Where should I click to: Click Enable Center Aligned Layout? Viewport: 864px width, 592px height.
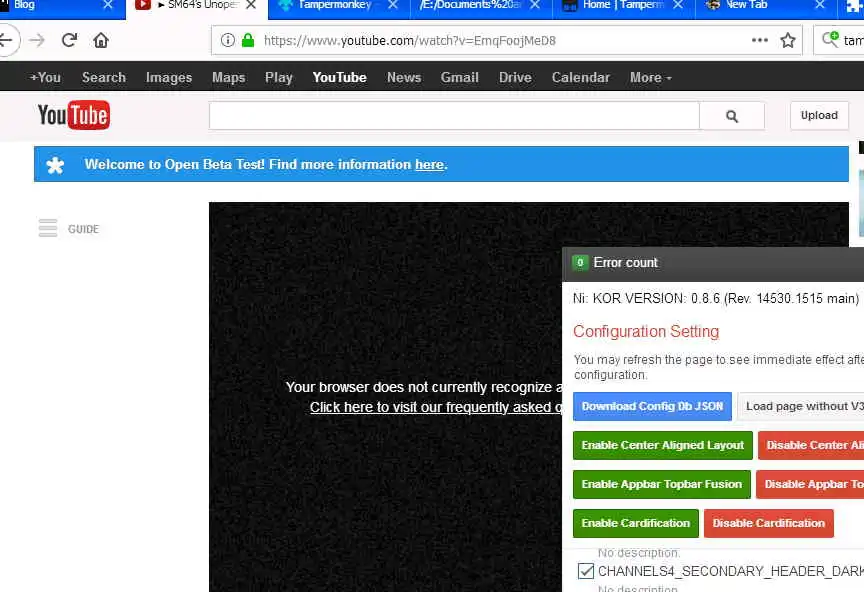pos(663,445)
